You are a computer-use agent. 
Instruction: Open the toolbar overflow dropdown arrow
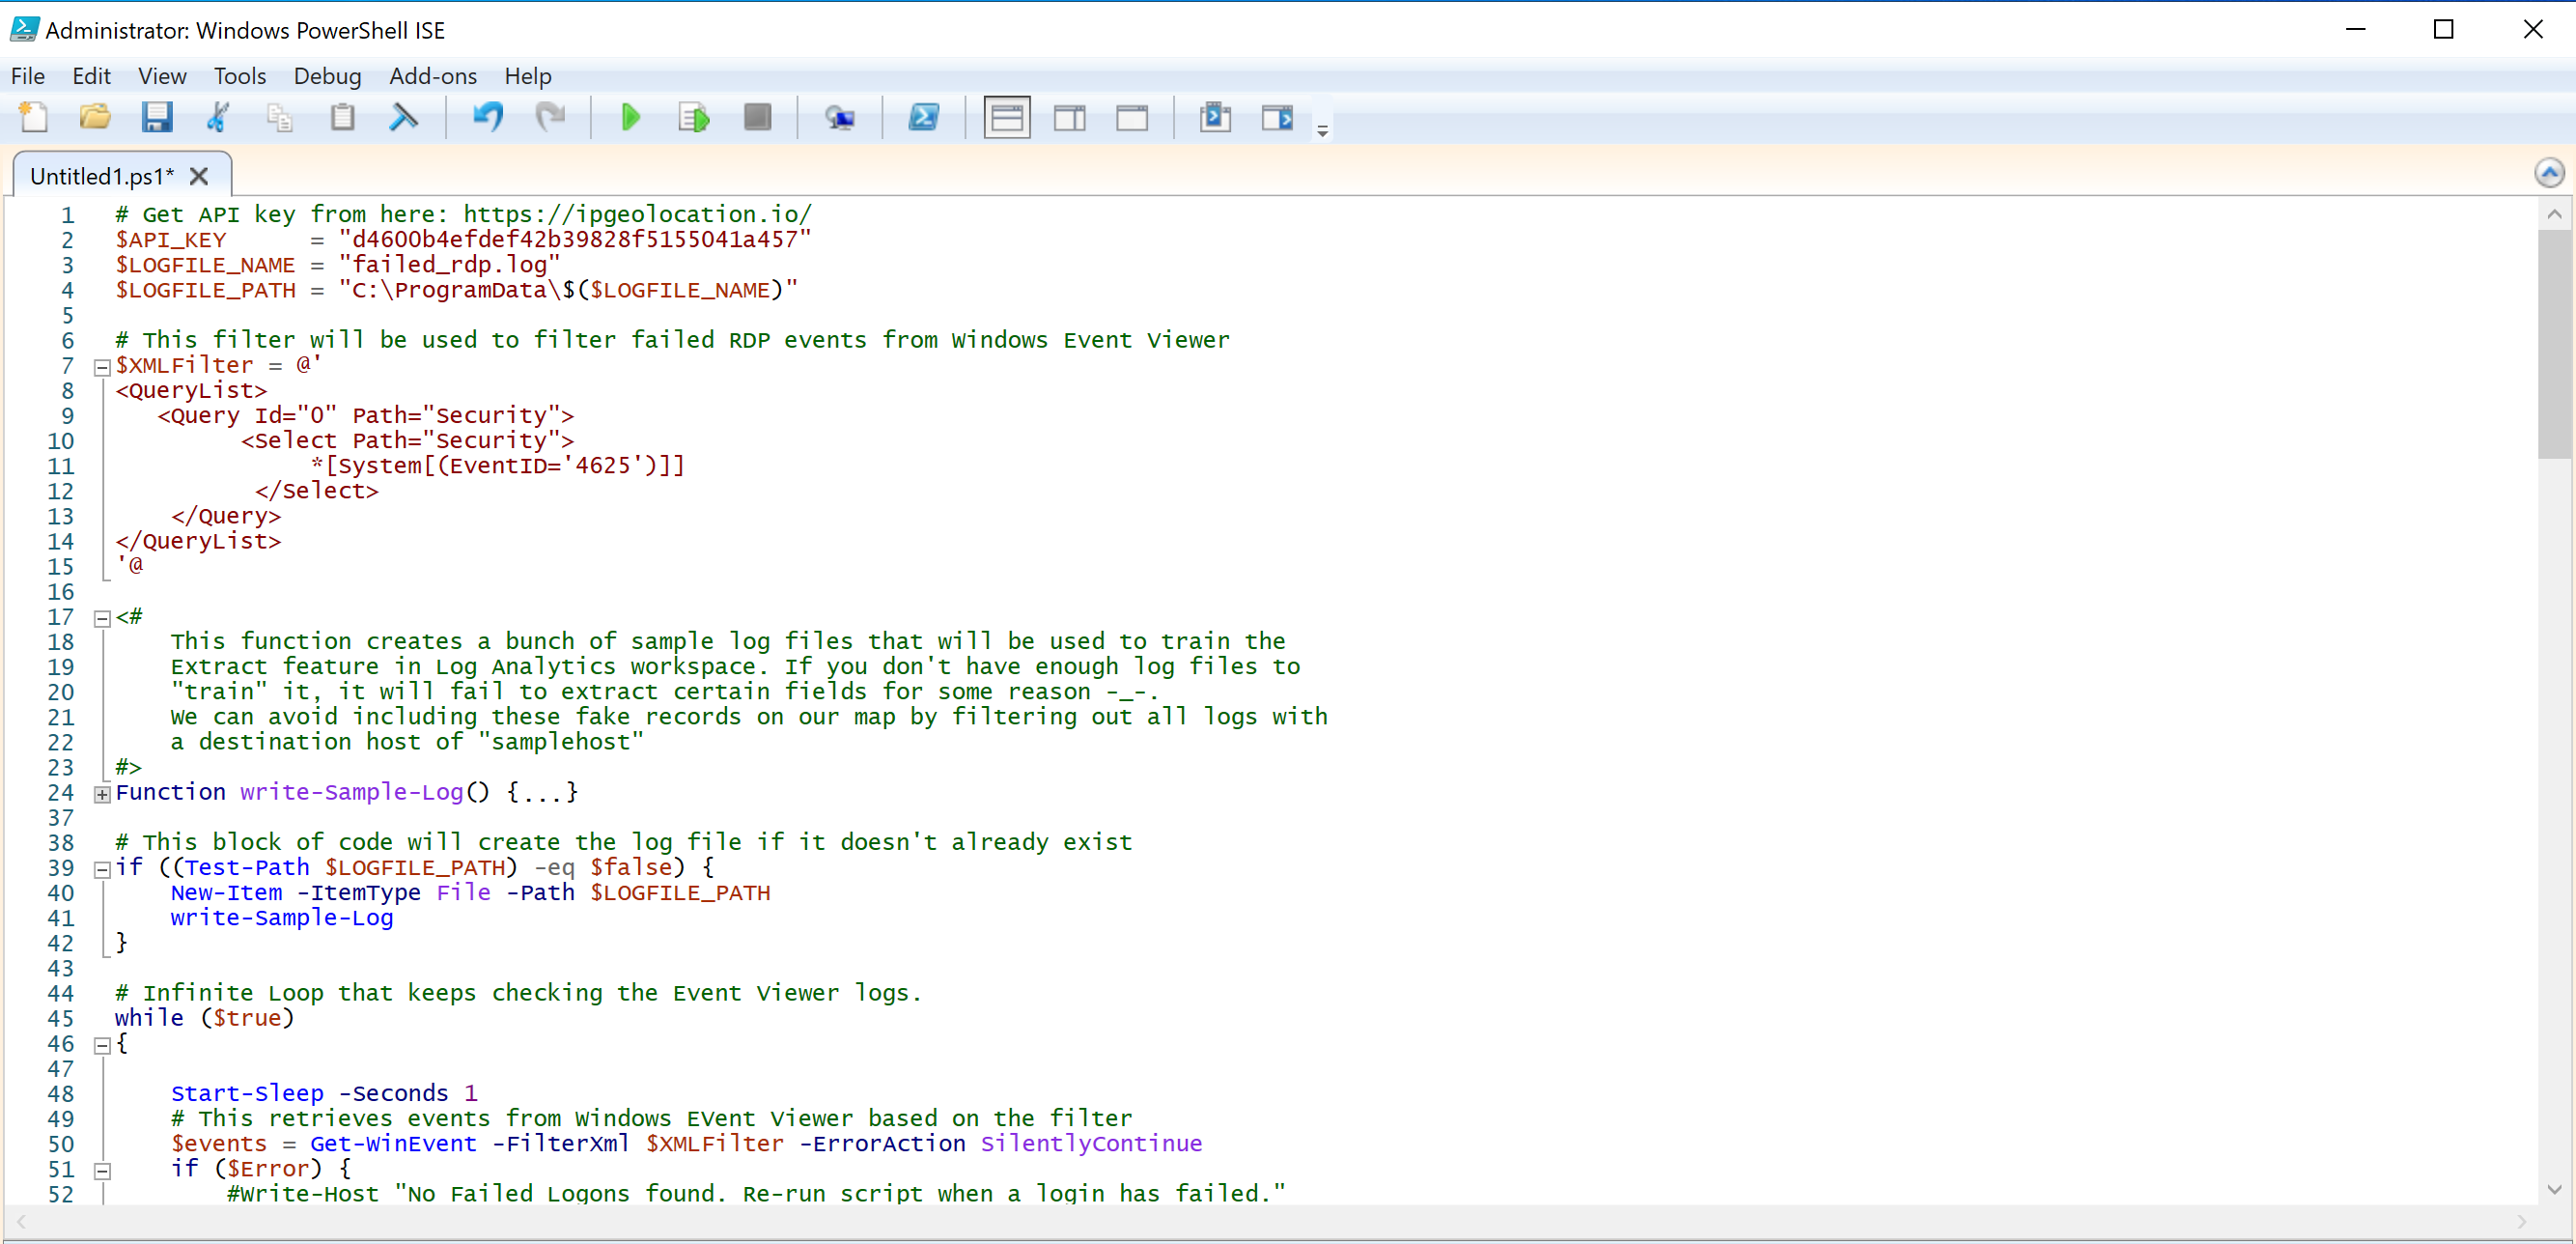1322,128
